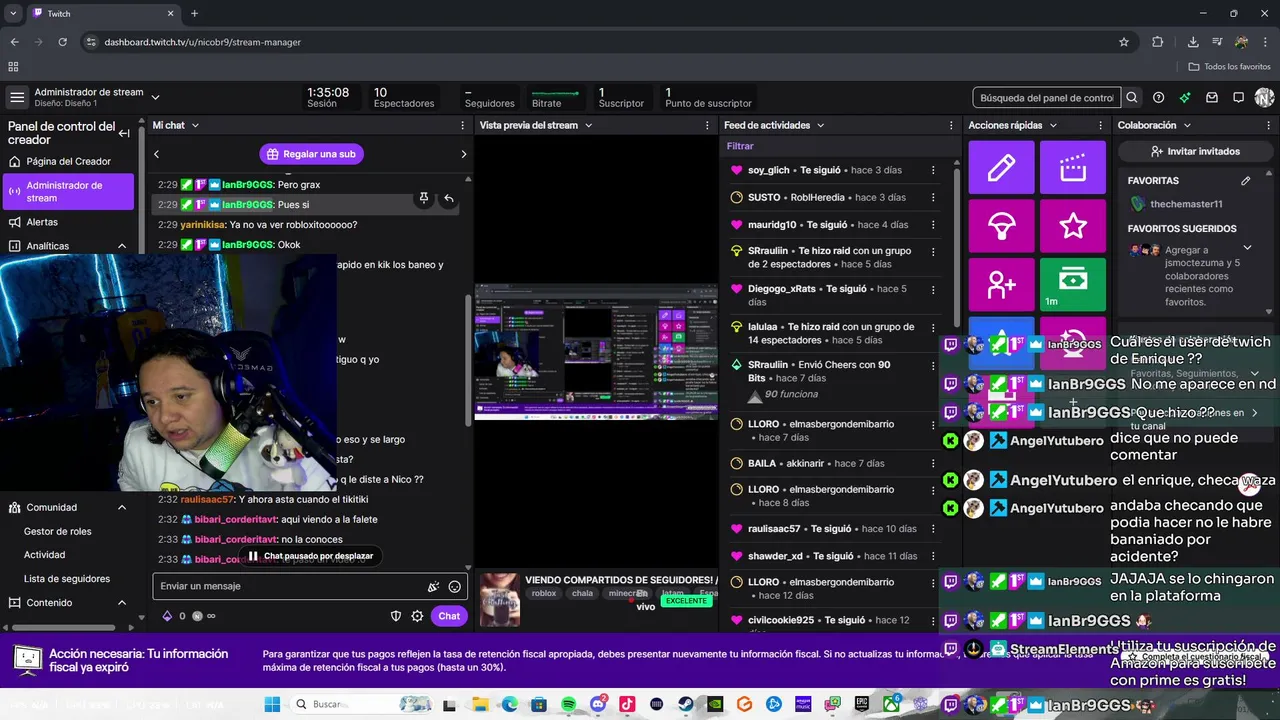Click the add user quick action
1280x720 pixels.
(1001, 285)
